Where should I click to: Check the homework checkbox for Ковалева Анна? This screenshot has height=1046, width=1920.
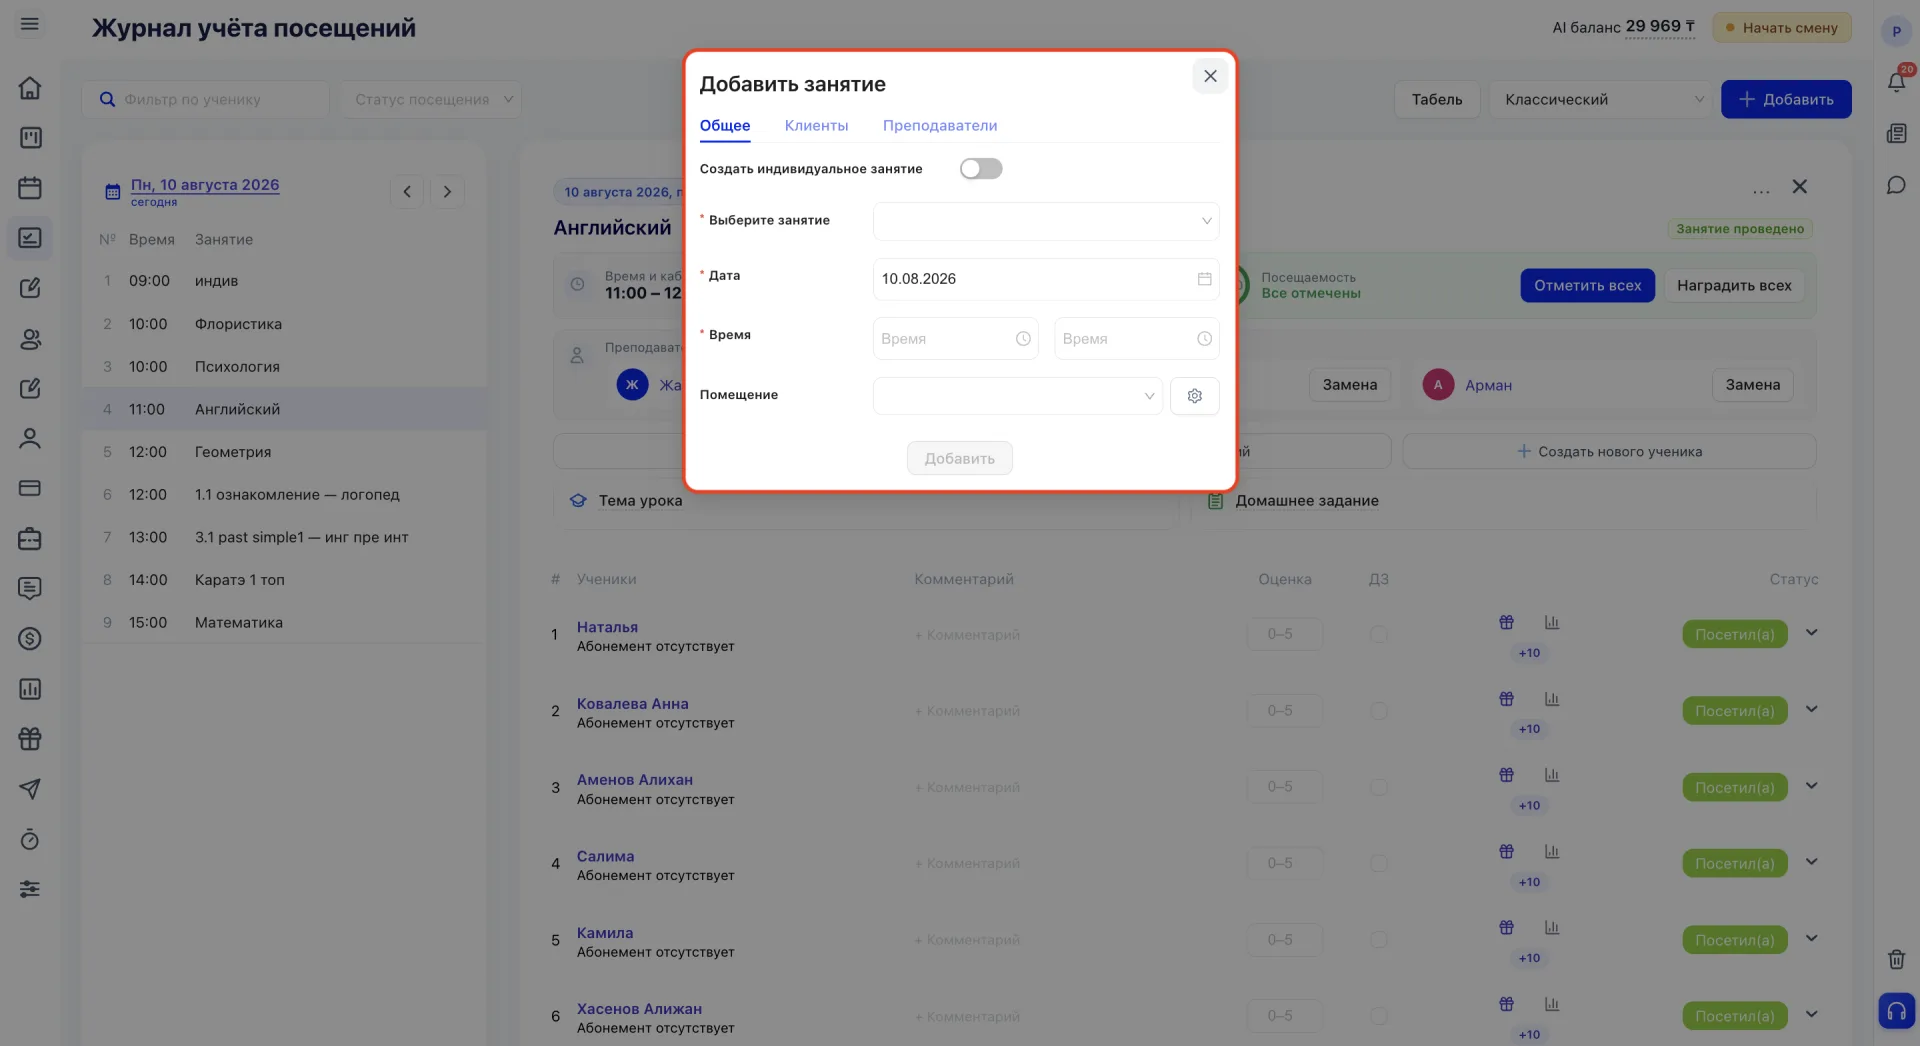click(x=1378, y=711)
